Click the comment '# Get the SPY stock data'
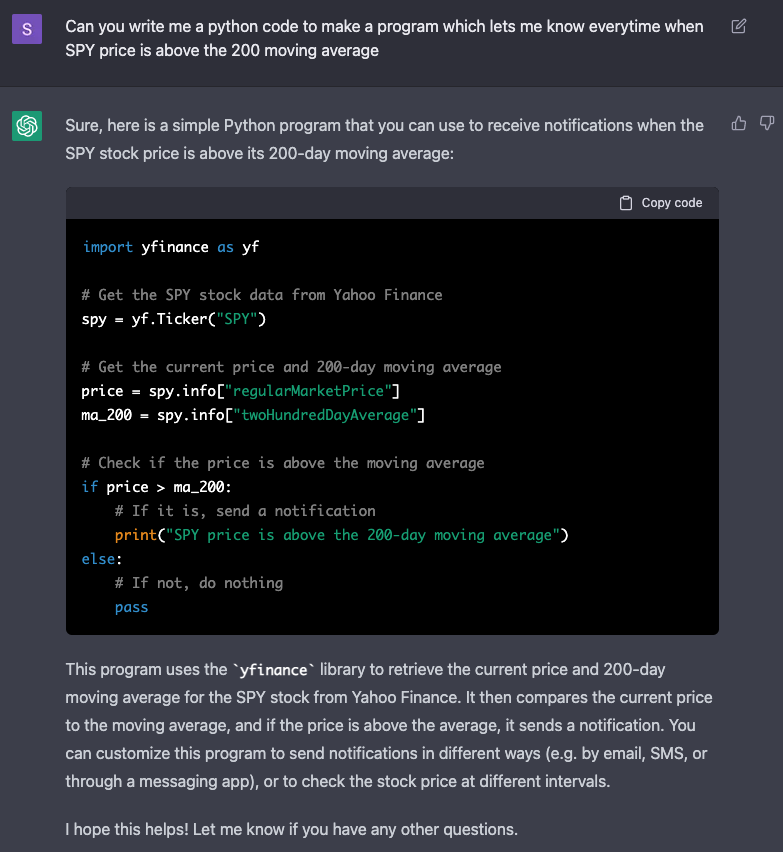 pyautogui.click(x=262, y=295)
